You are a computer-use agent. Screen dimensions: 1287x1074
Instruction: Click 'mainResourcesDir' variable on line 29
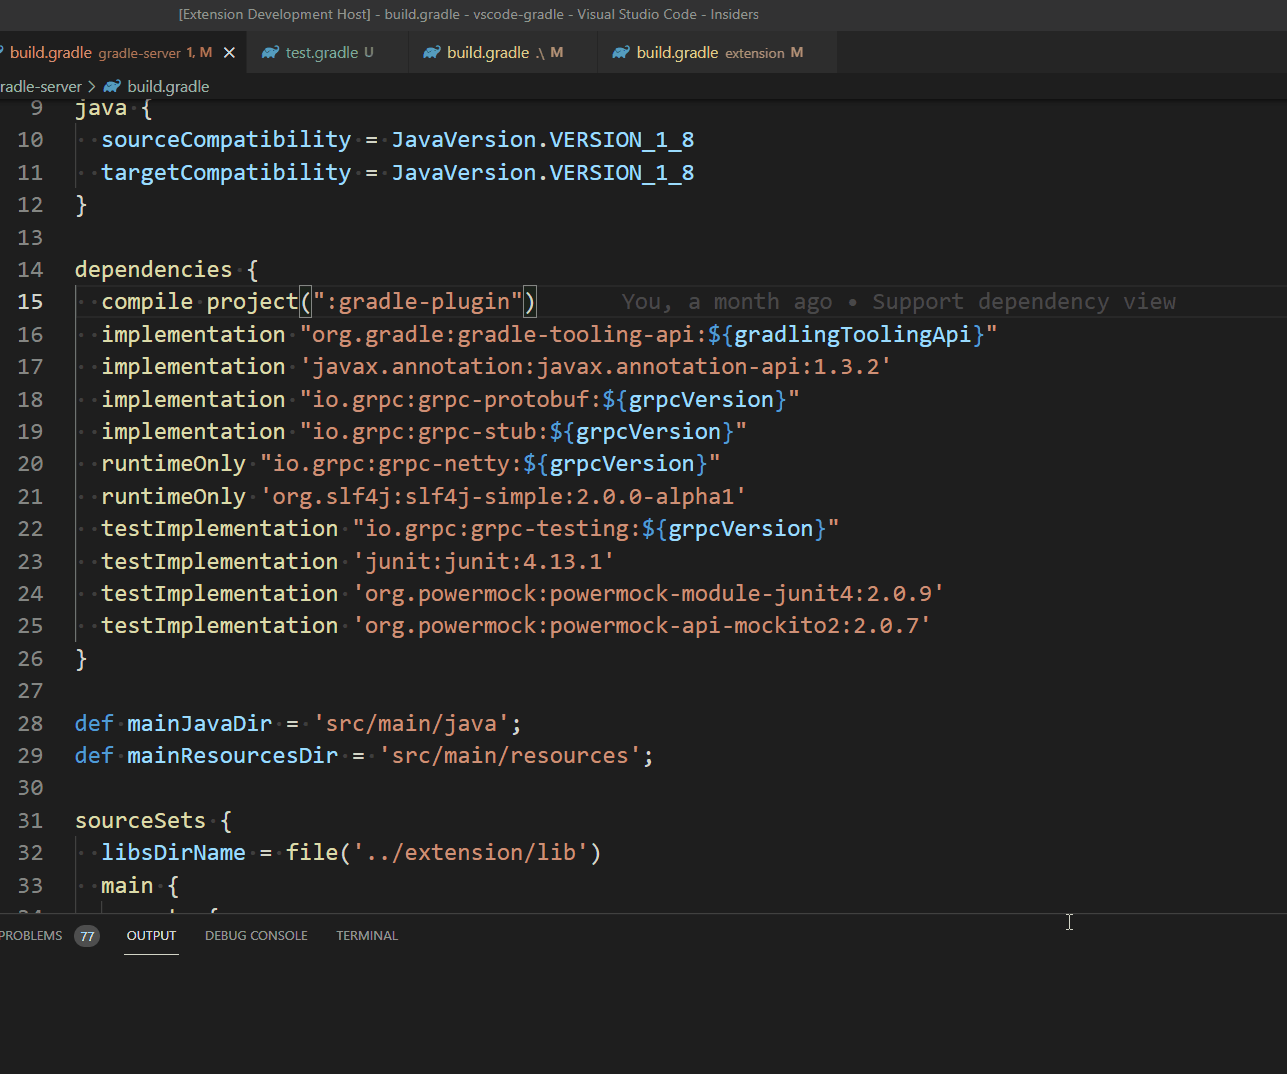pos(232,755)
